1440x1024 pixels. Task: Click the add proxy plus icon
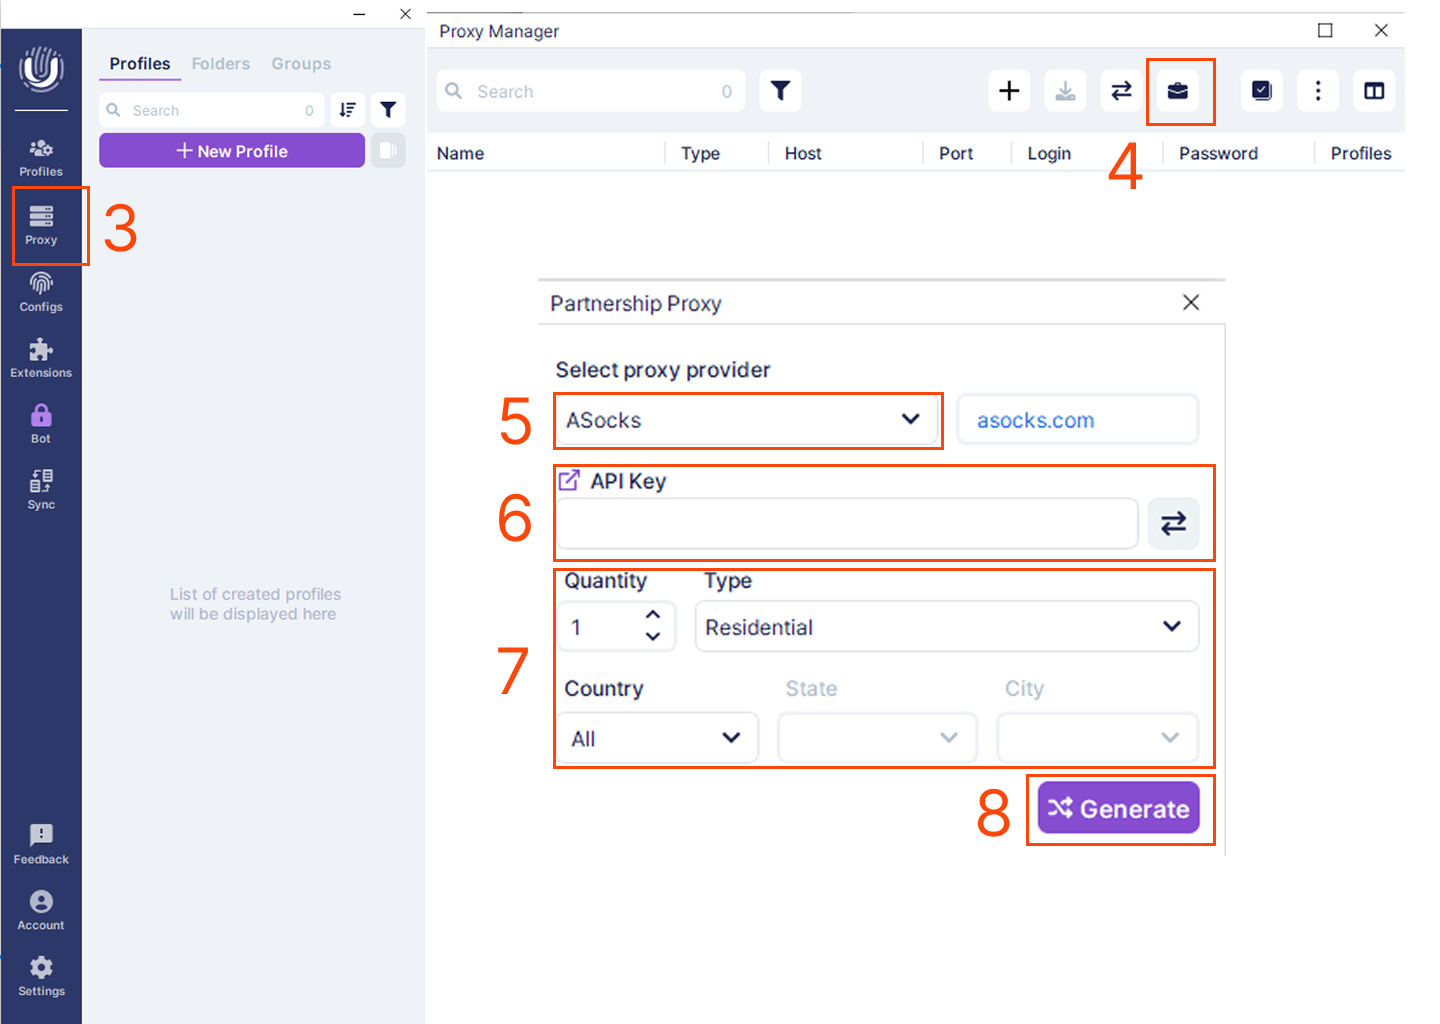(1009, 91)
